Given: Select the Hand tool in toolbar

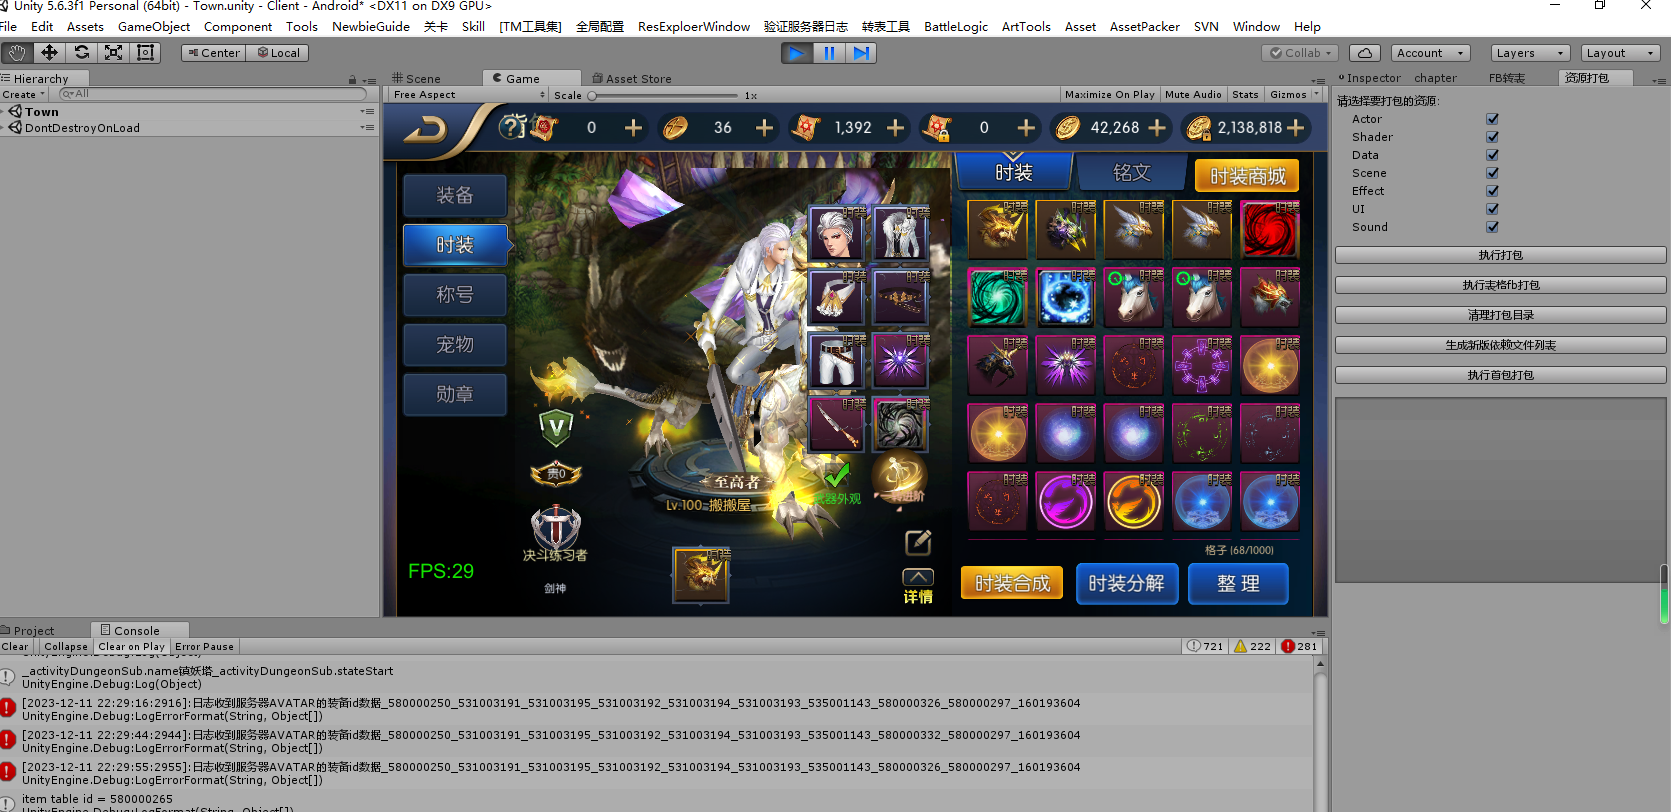Looking at the screenshot, I should 17,53.
